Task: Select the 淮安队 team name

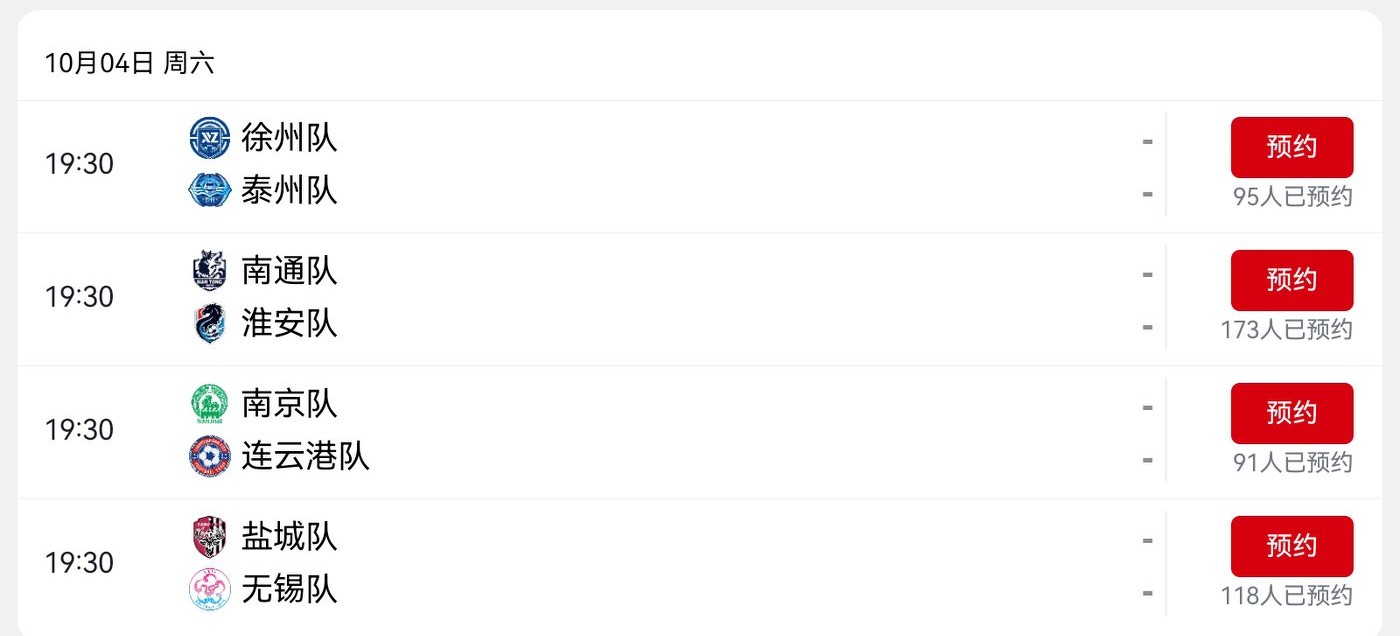Action: [289, 323]
